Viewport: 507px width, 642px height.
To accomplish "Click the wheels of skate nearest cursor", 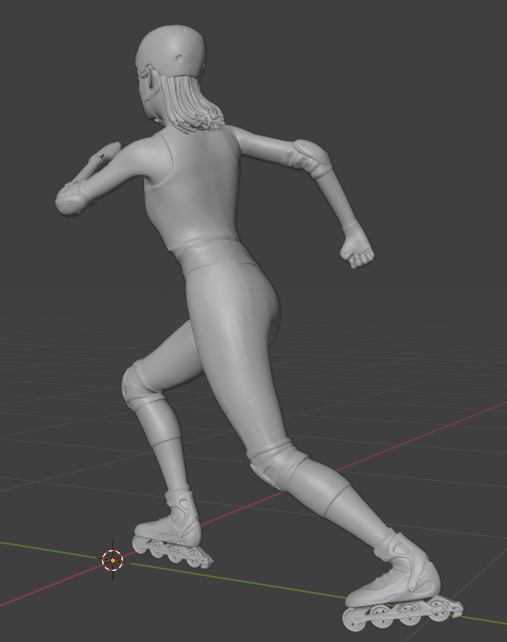I will coord(172,551).
